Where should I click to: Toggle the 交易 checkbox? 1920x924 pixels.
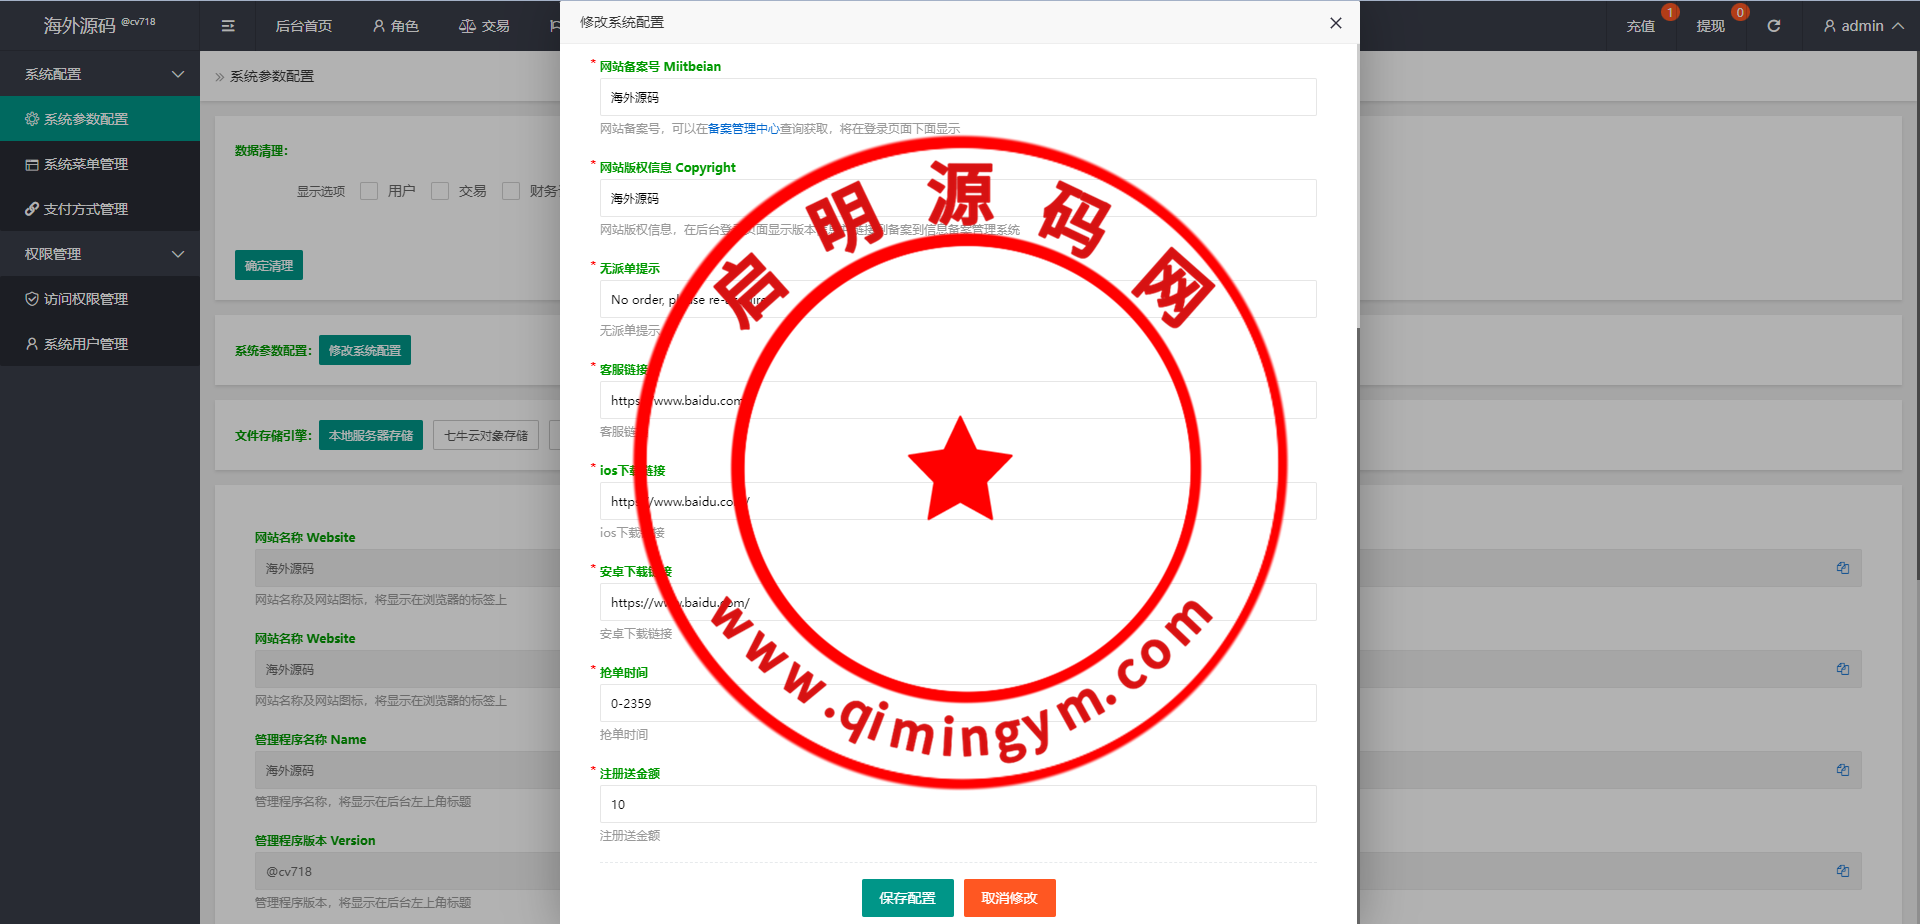click(x=440, y=191)
